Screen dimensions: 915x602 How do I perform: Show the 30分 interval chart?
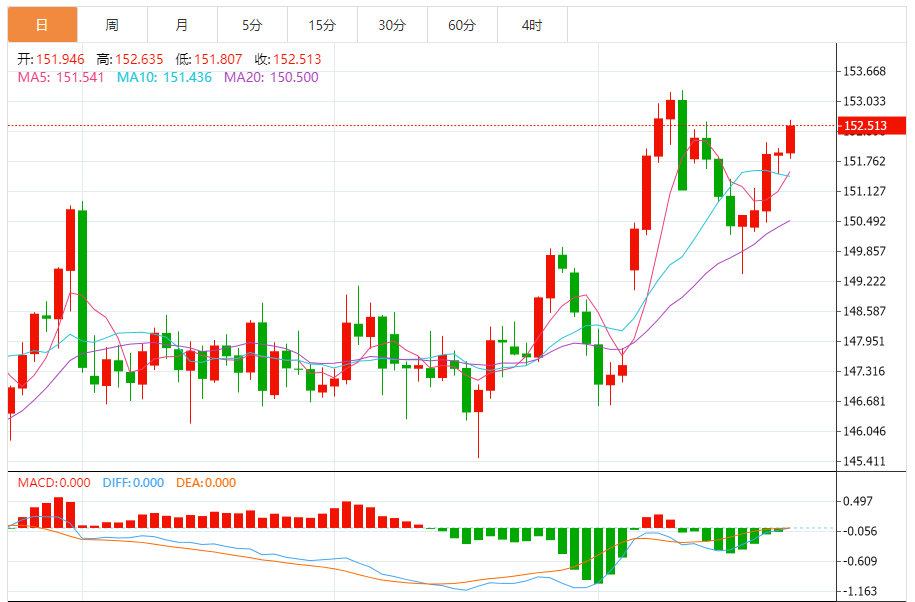pos(392,25)
